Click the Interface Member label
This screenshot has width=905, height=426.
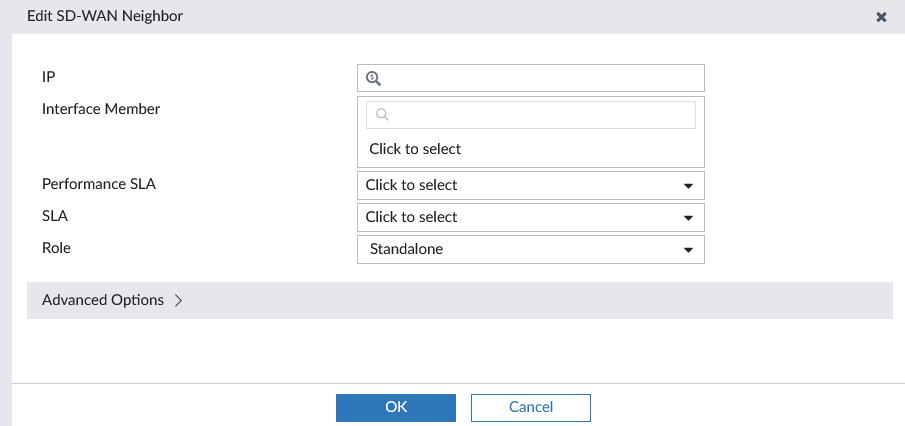tap(101, 109)
